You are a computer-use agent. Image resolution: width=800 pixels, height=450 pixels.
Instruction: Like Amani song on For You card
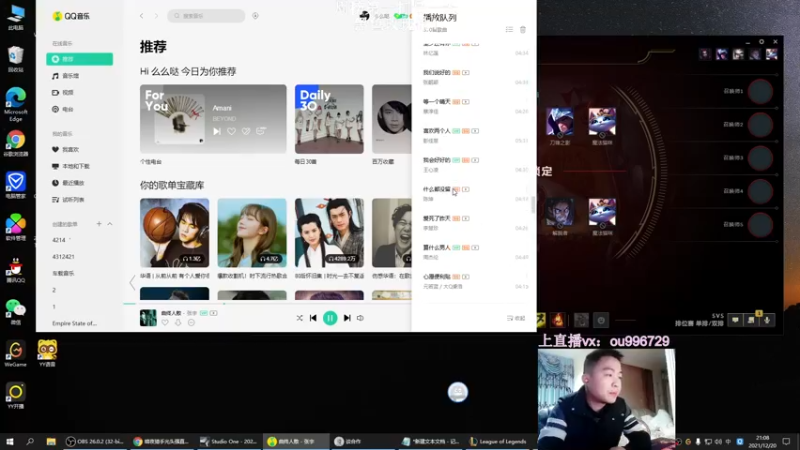(x=231, y=131)
